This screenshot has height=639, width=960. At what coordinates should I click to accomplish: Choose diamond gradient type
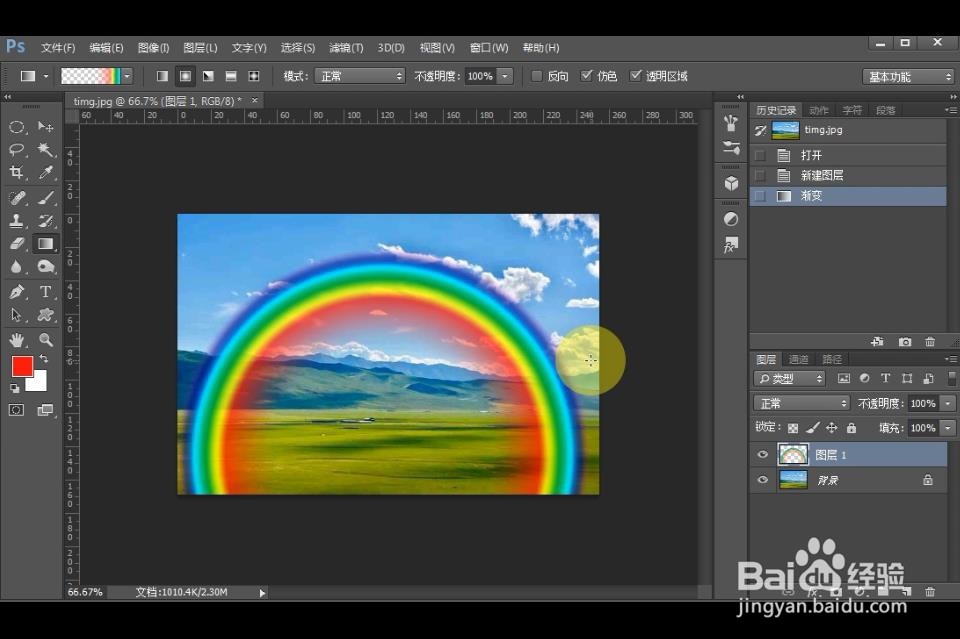point(253,77)
